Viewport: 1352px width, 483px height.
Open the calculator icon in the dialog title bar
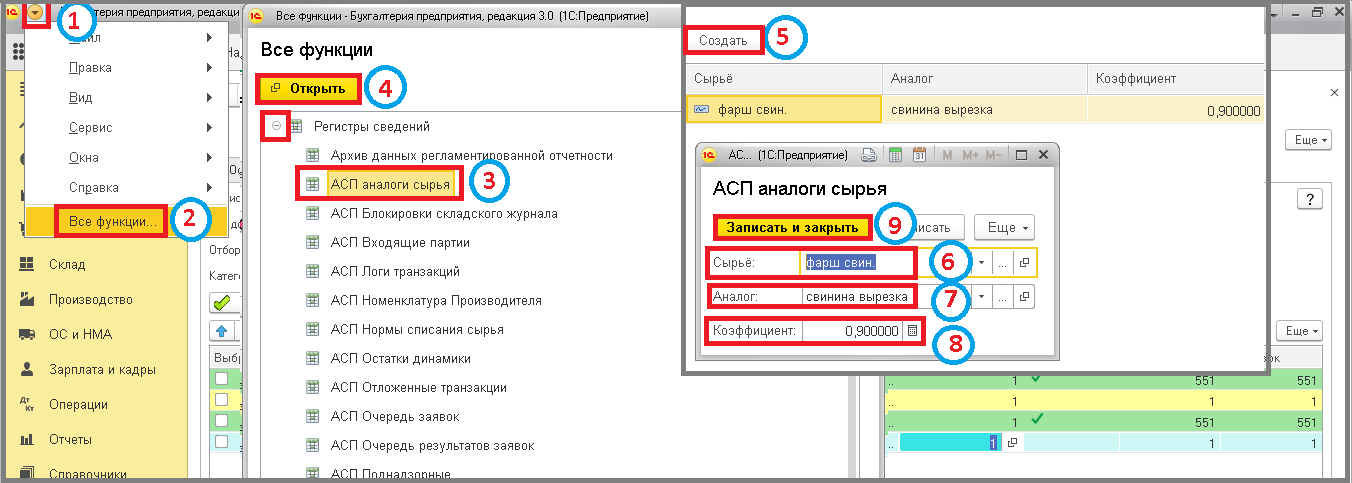pyautogui.click(x=895, y=155)
